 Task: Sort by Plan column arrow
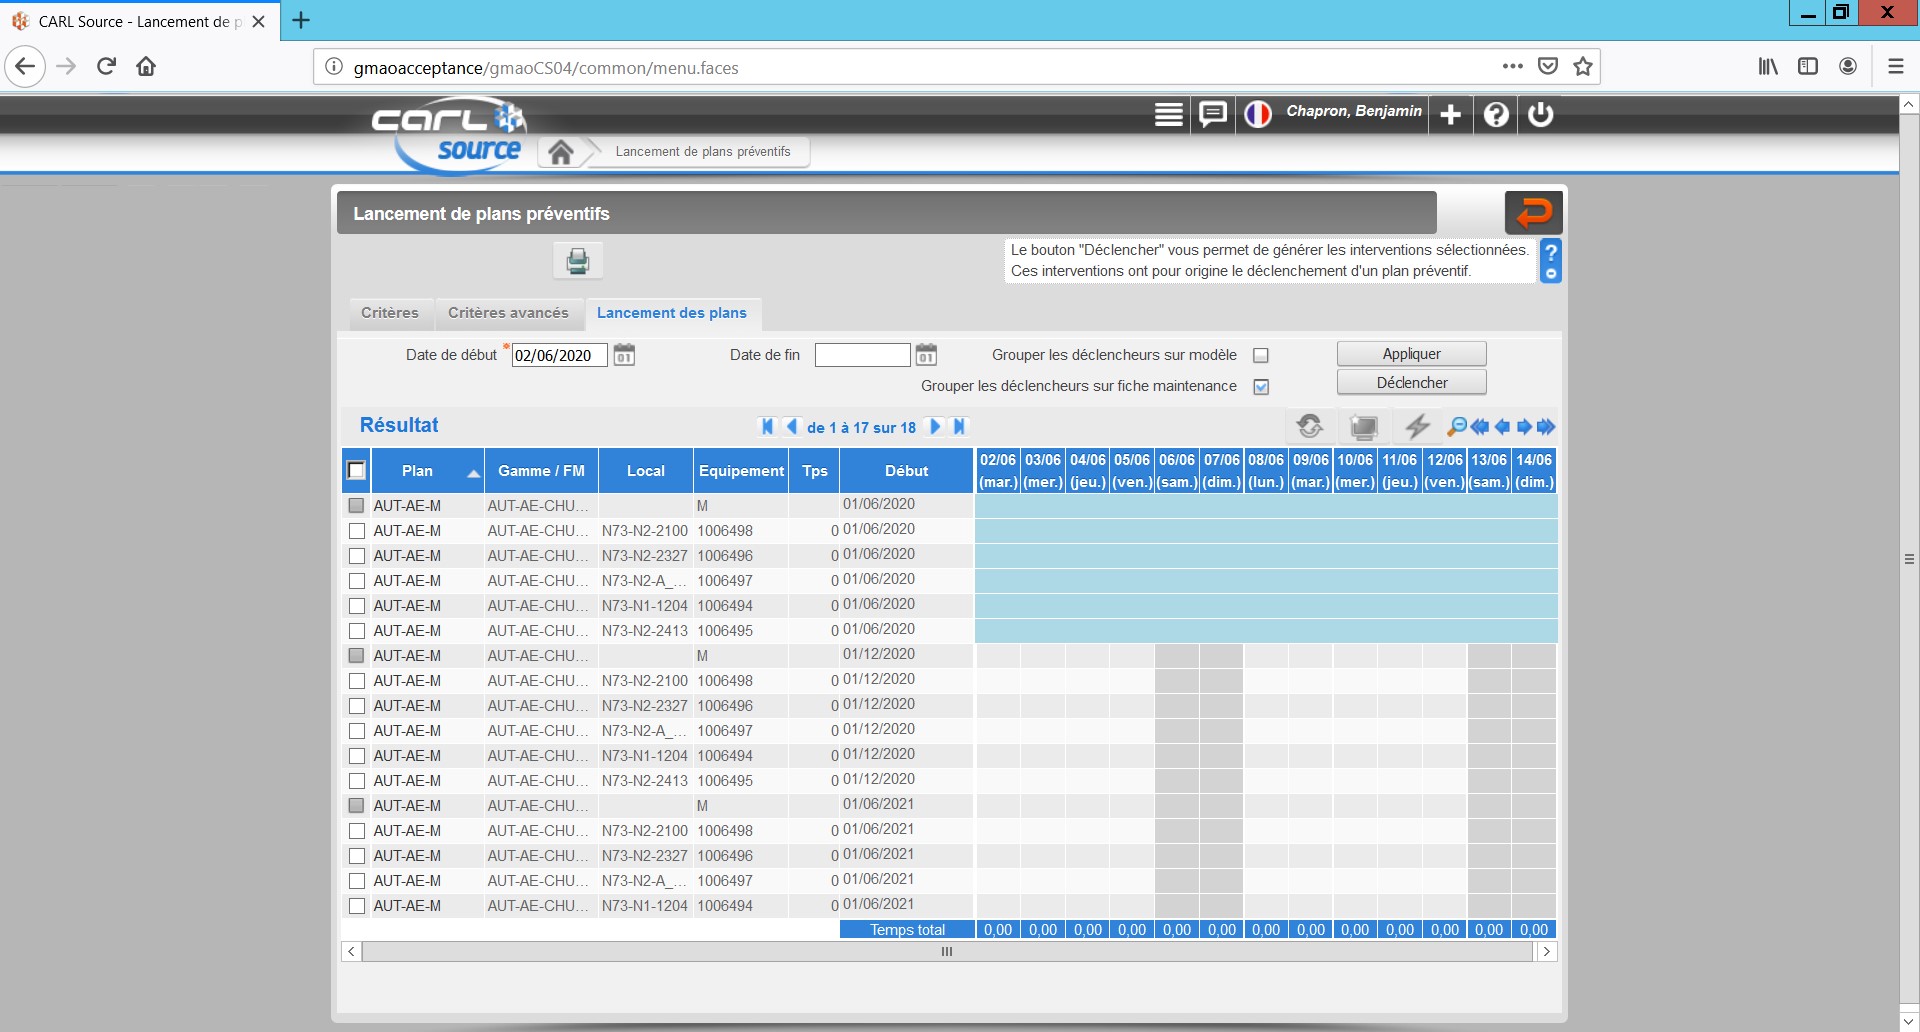click(473, 473)
